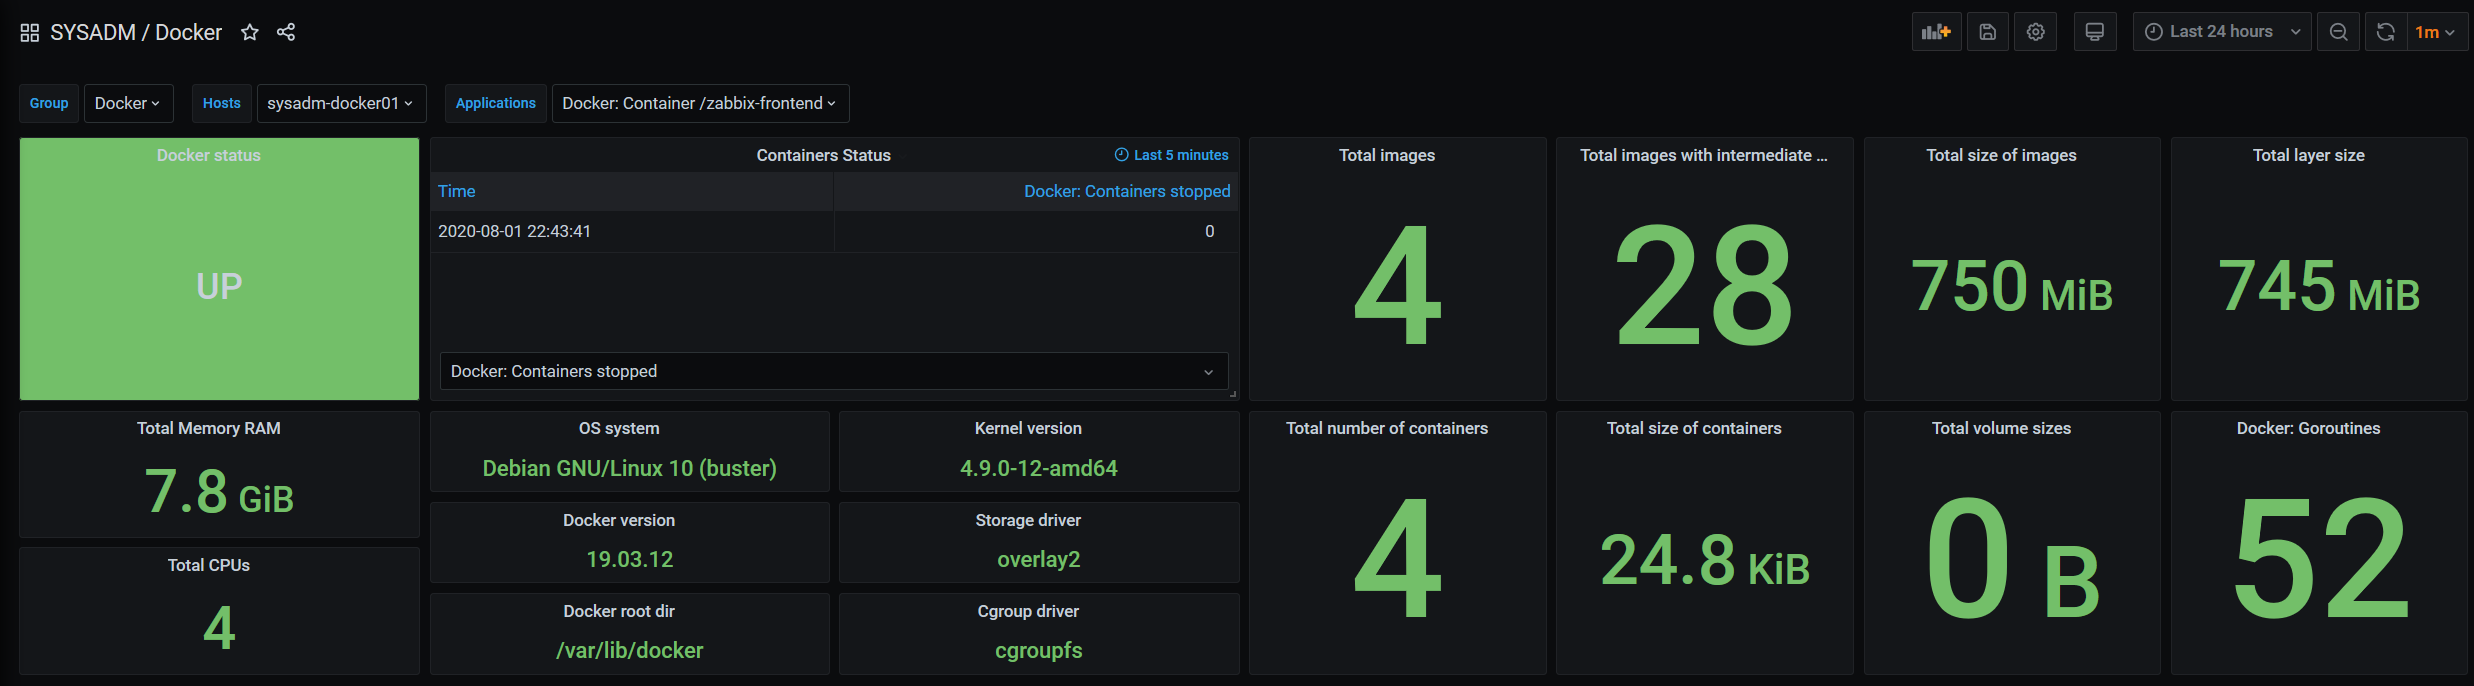This screenshot has width=2474, height=686.
Task: Save the dashboard
Action: (x=1988, y=32)
